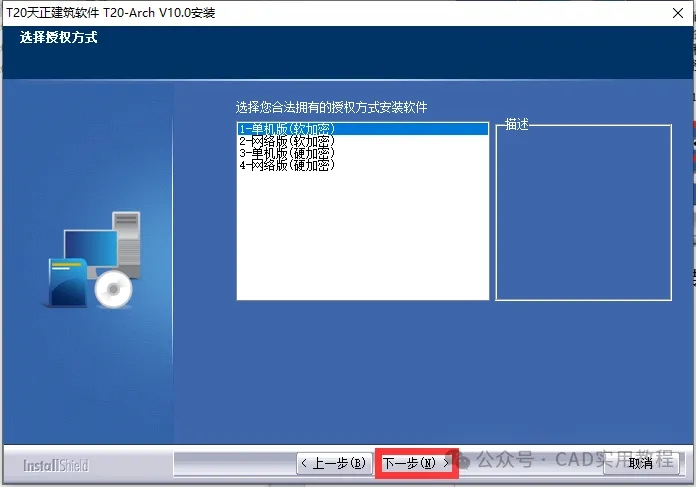The image size is (696, 487).
Task: Cancel installation with 取消 button
Action: click(x=641, y=463)
